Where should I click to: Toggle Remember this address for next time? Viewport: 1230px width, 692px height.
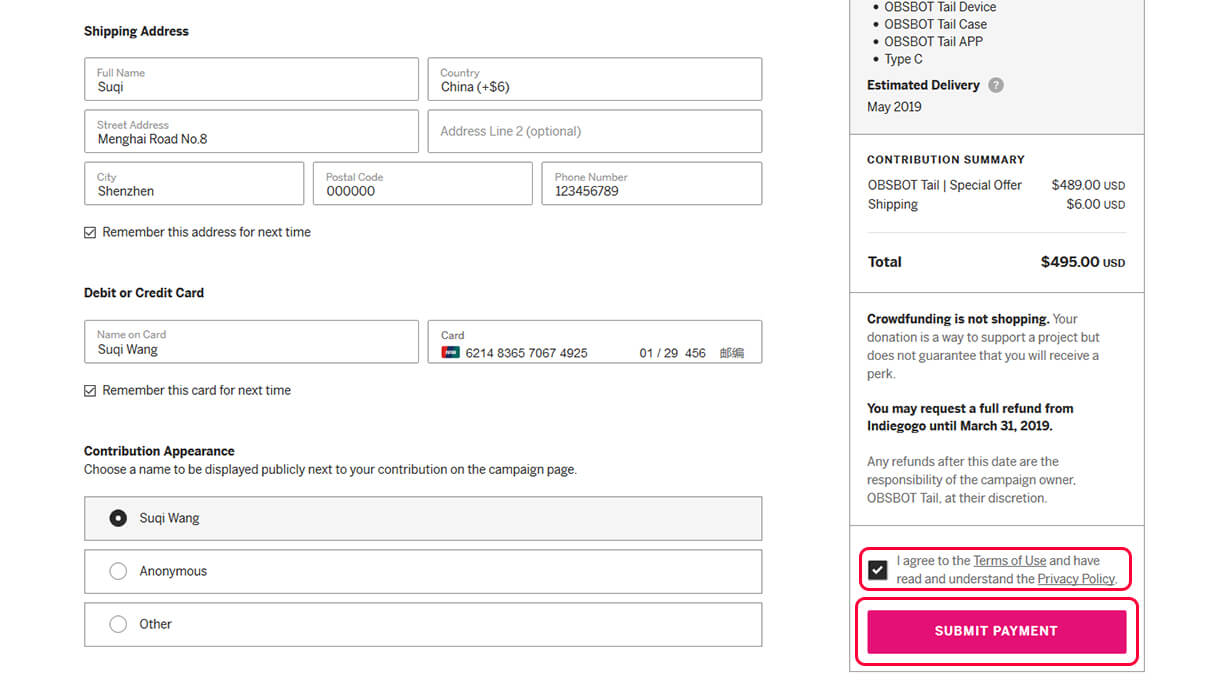pos(91,232)
